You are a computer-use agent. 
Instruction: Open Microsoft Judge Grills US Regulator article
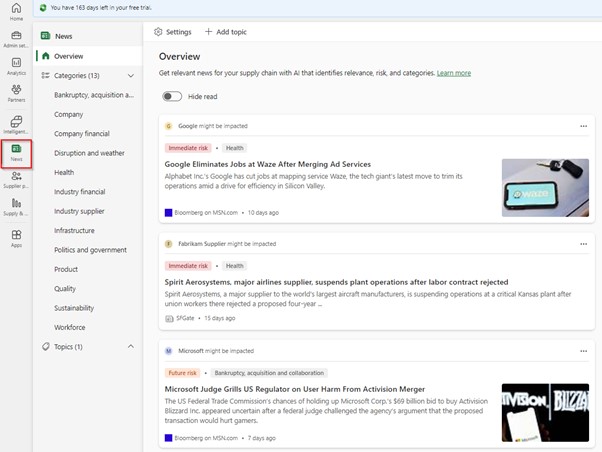tap(294, 389)
